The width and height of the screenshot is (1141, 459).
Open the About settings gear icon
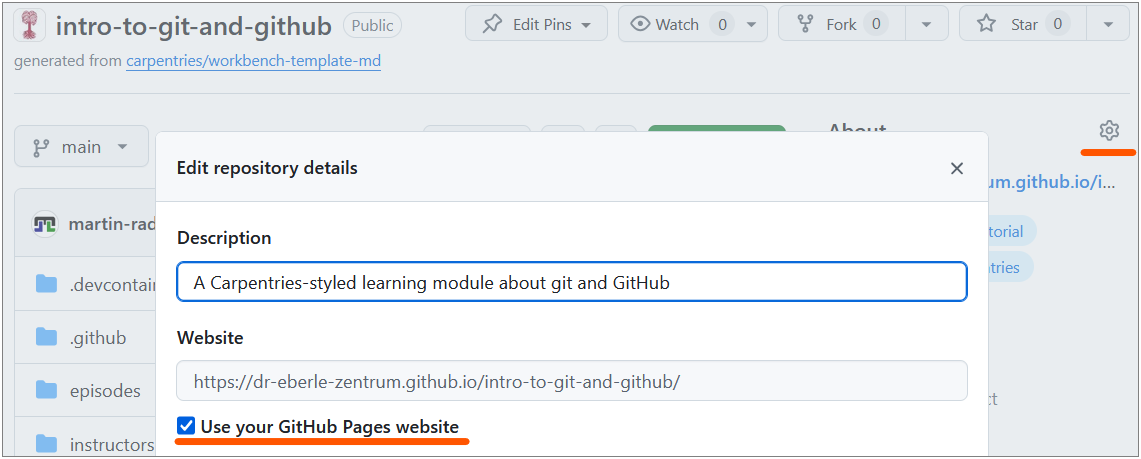pyautogui.click(x=1108, y=131)
